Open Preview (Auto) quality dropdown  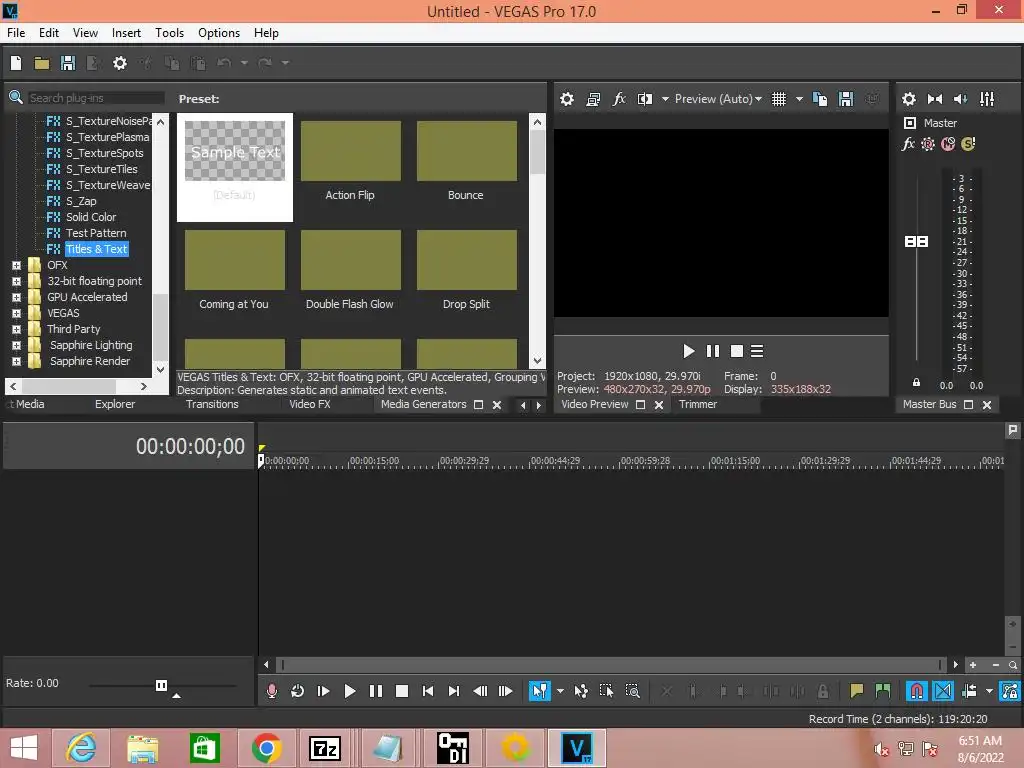click(718, 99)
